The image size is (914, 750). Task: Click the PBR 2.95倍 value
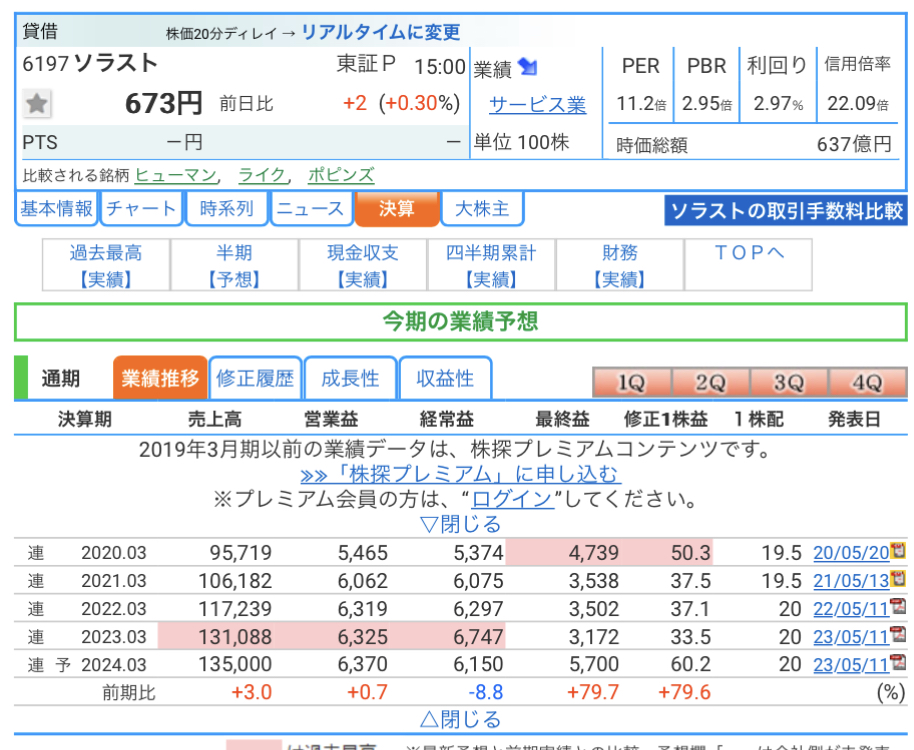click(706, 104)
